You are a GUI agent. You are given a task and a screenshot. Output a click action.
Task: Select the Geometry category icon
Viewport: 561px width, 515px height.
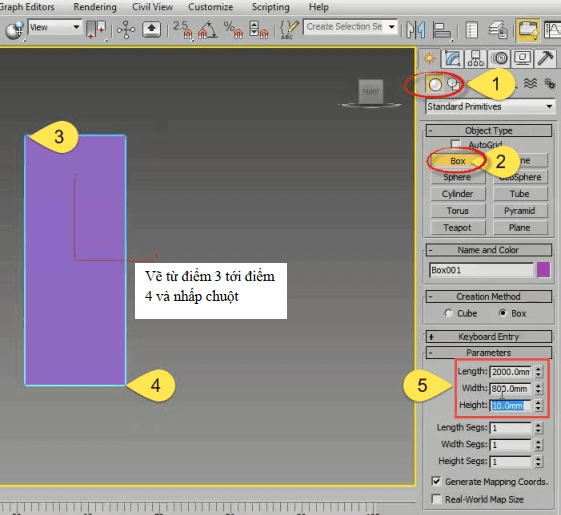coord(435,84)
